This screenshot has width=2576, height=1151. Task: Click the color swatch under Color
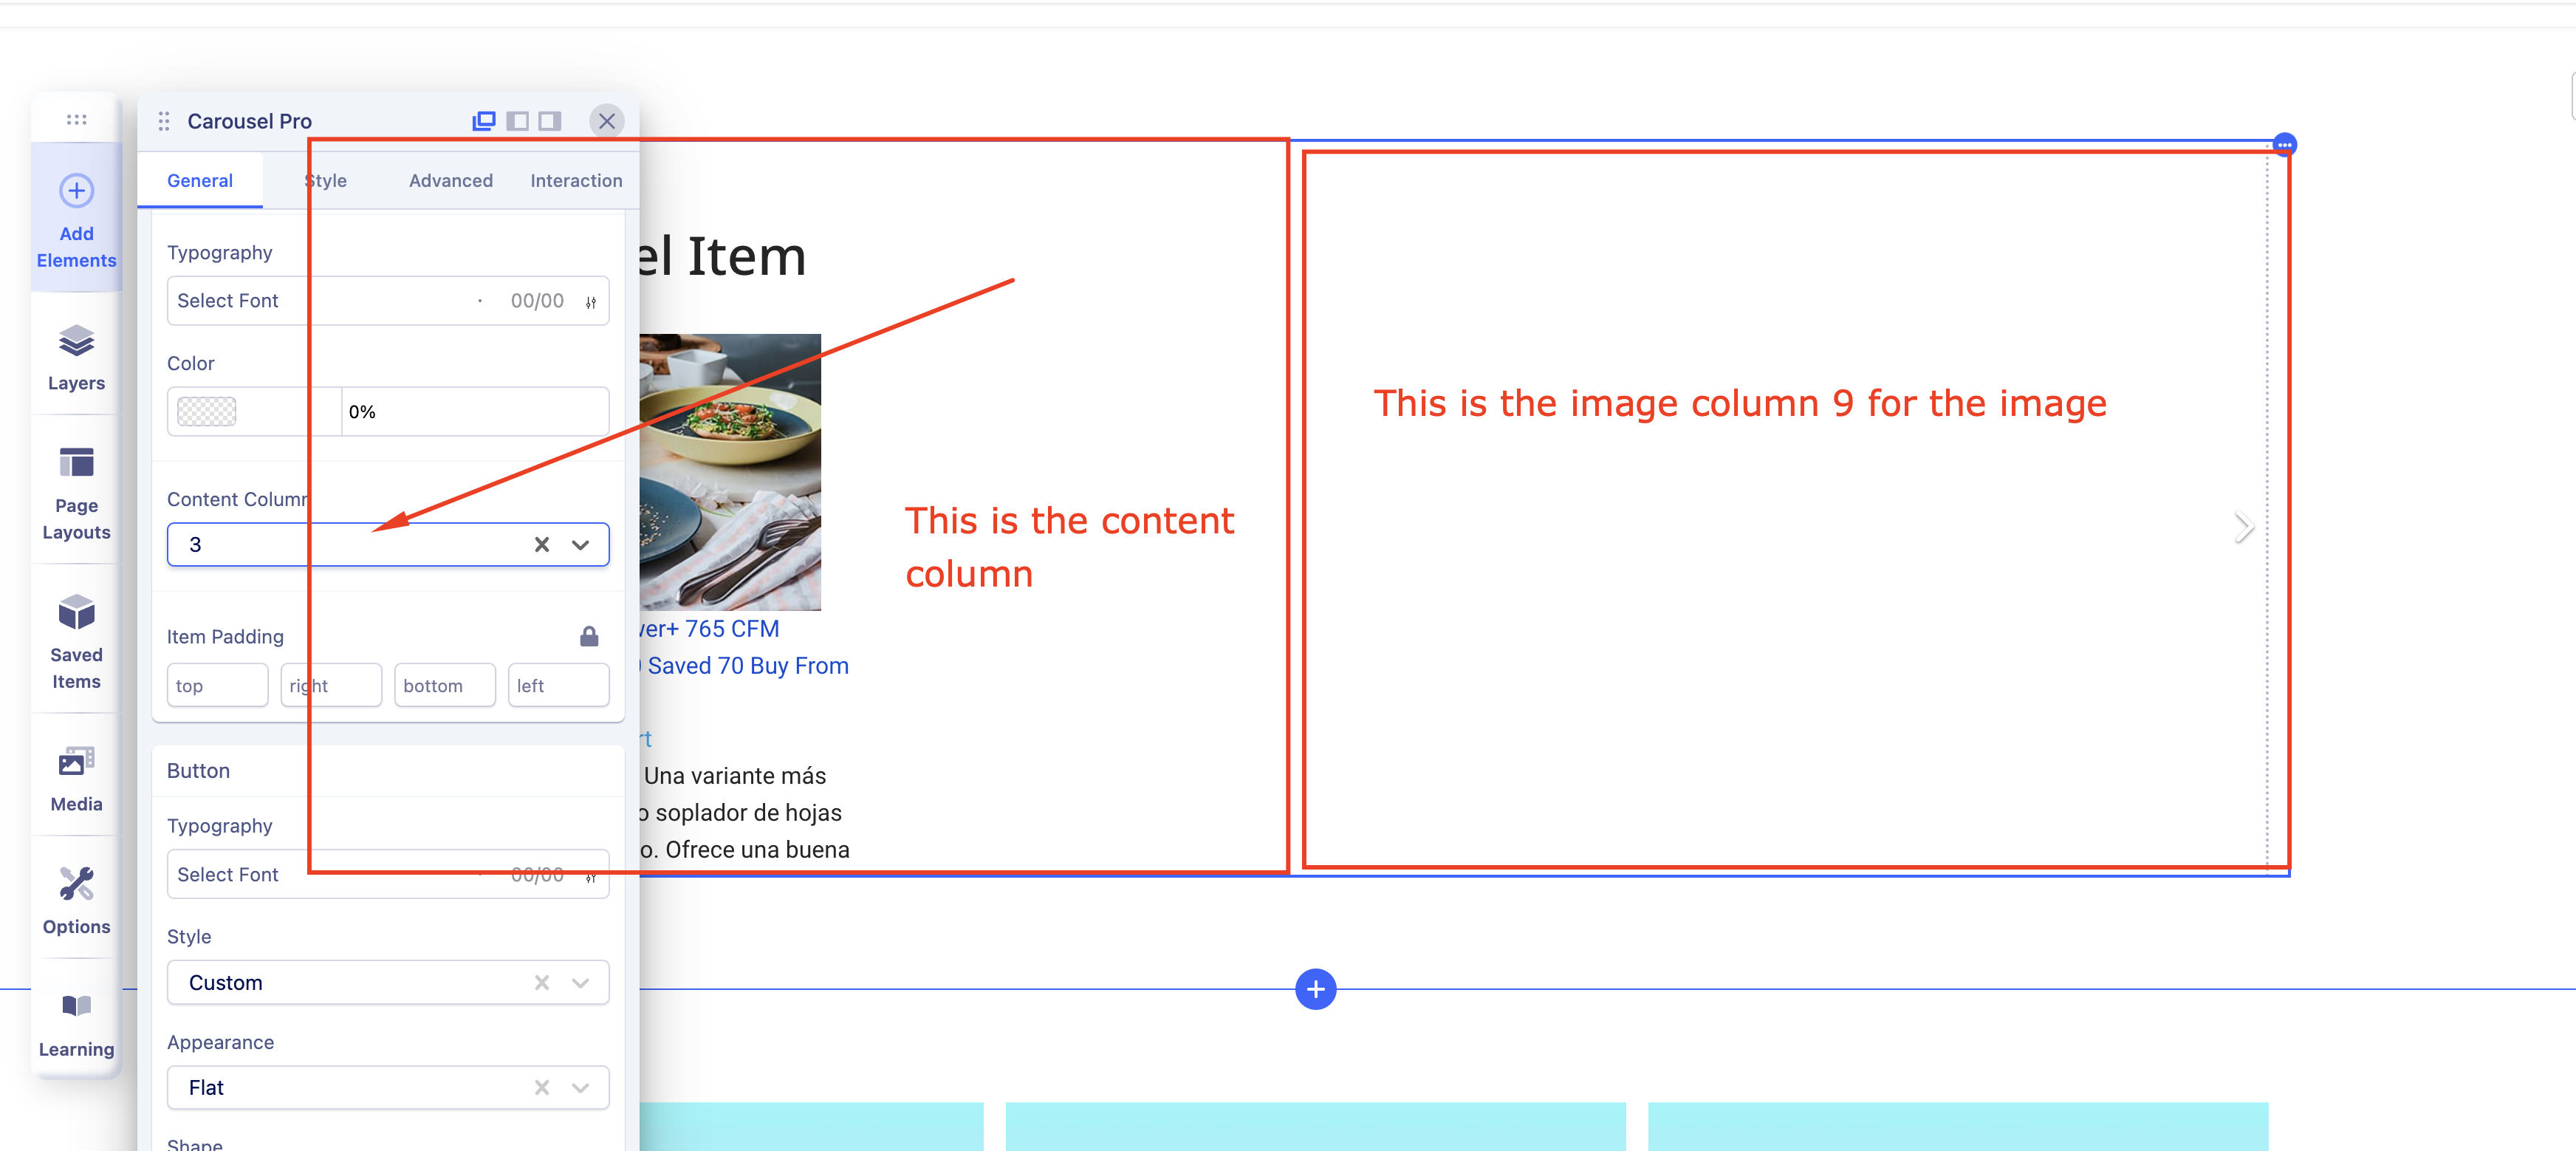[x=209, y=411]
